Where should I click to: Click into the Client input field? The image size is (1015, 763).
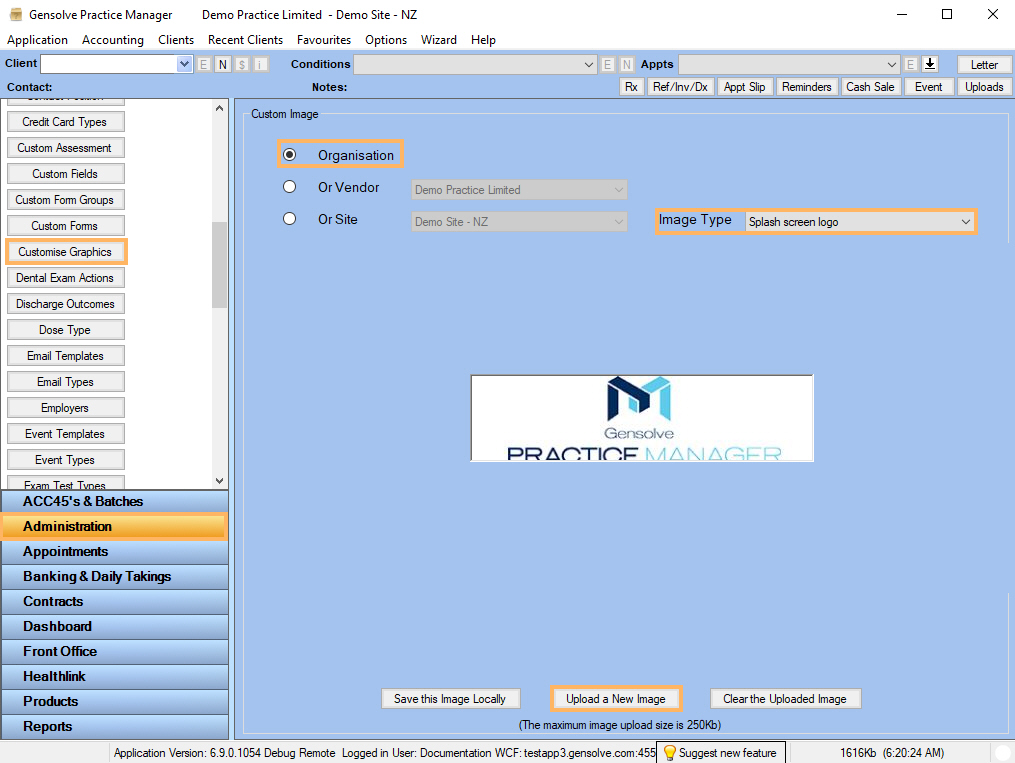(109, 64)
